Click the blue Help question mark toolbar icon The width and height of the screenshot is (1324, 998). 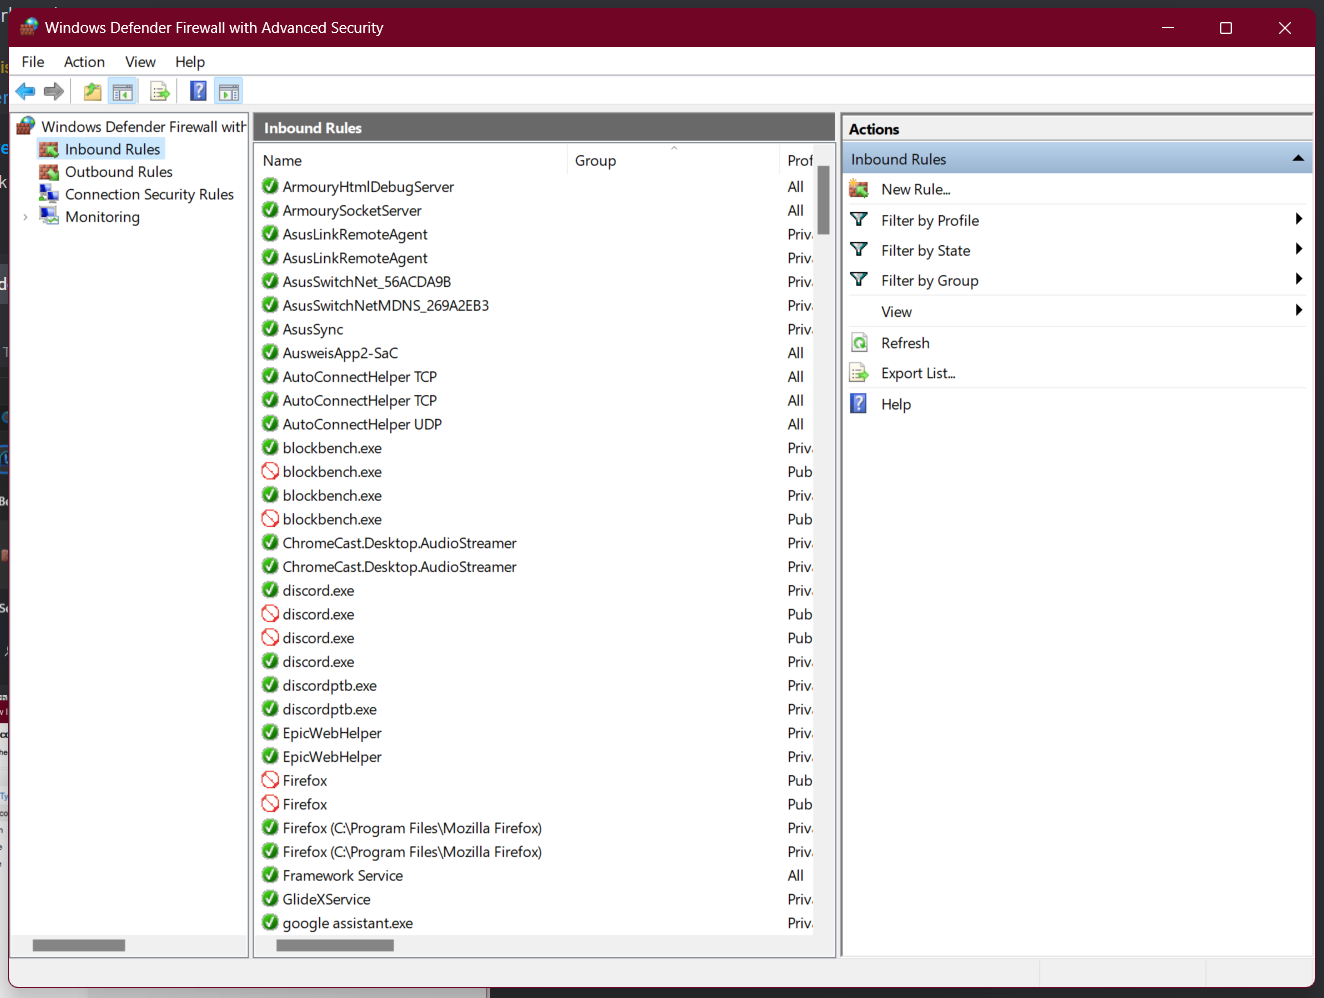198,92
